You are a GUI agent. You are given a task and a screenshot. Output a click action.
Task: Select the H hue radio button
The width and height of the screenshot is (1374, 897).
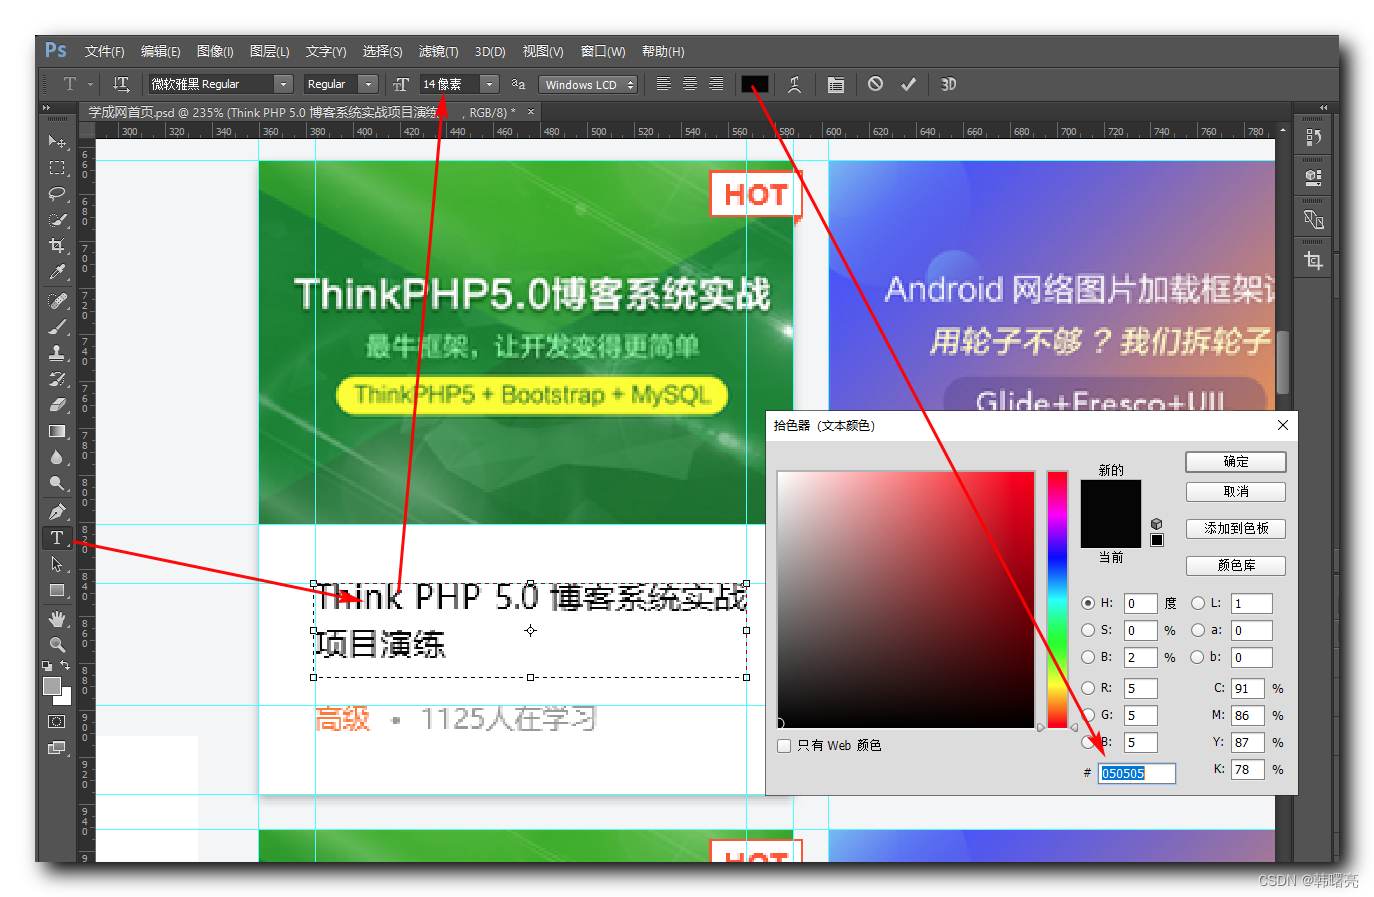pyautogui.click(x=1088, y=603)
